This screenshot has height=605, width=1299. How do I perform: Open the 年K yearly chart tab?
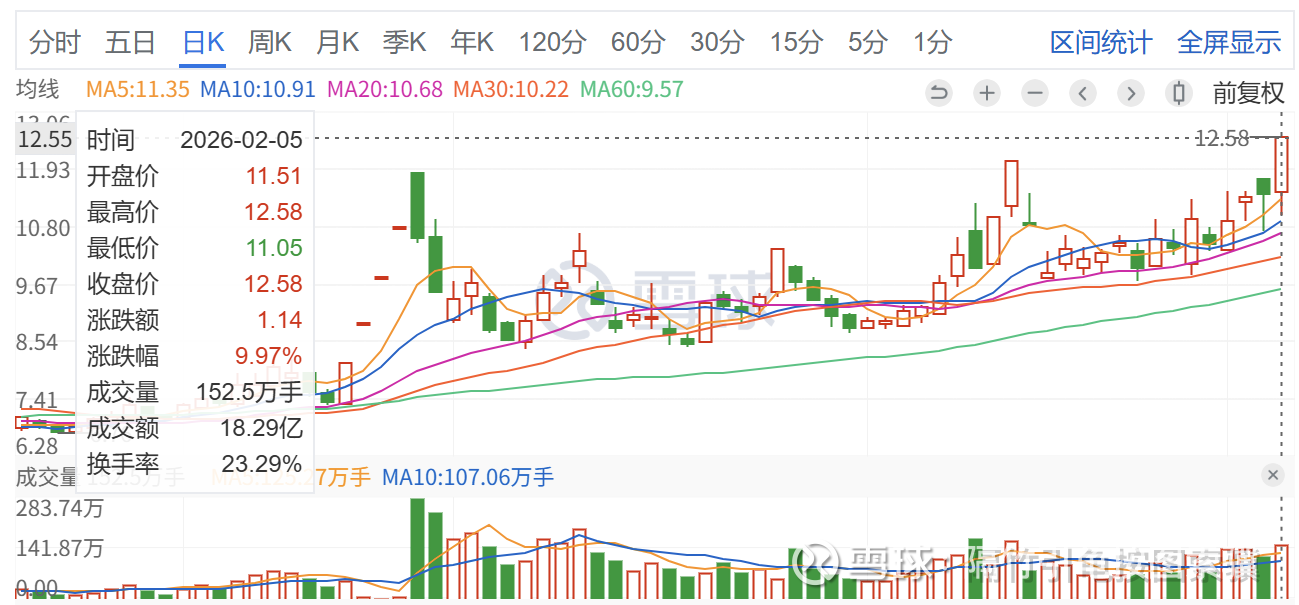click(x=472, y=42)
